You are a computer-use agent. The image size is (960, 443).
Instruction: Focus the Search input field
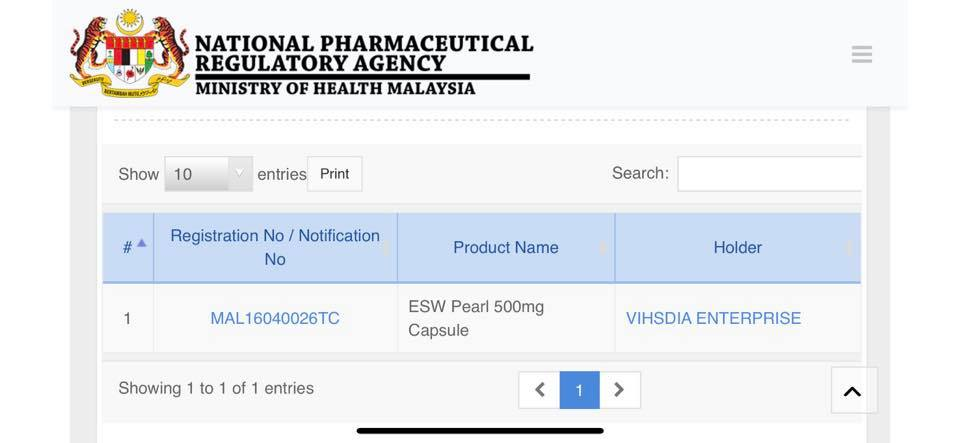coord(769,174)
